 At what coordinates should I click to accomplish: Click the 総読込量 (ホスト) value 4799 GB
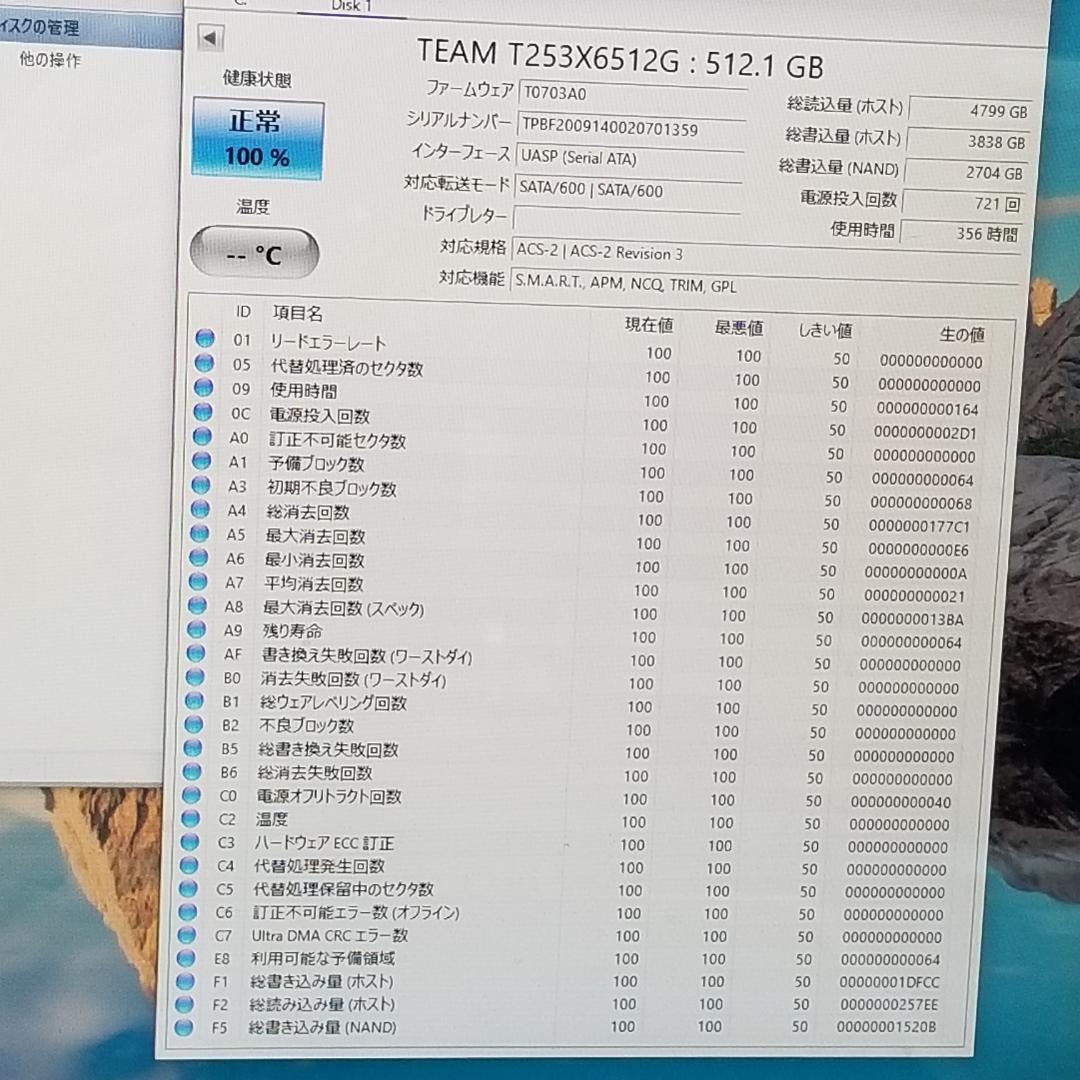970,111
